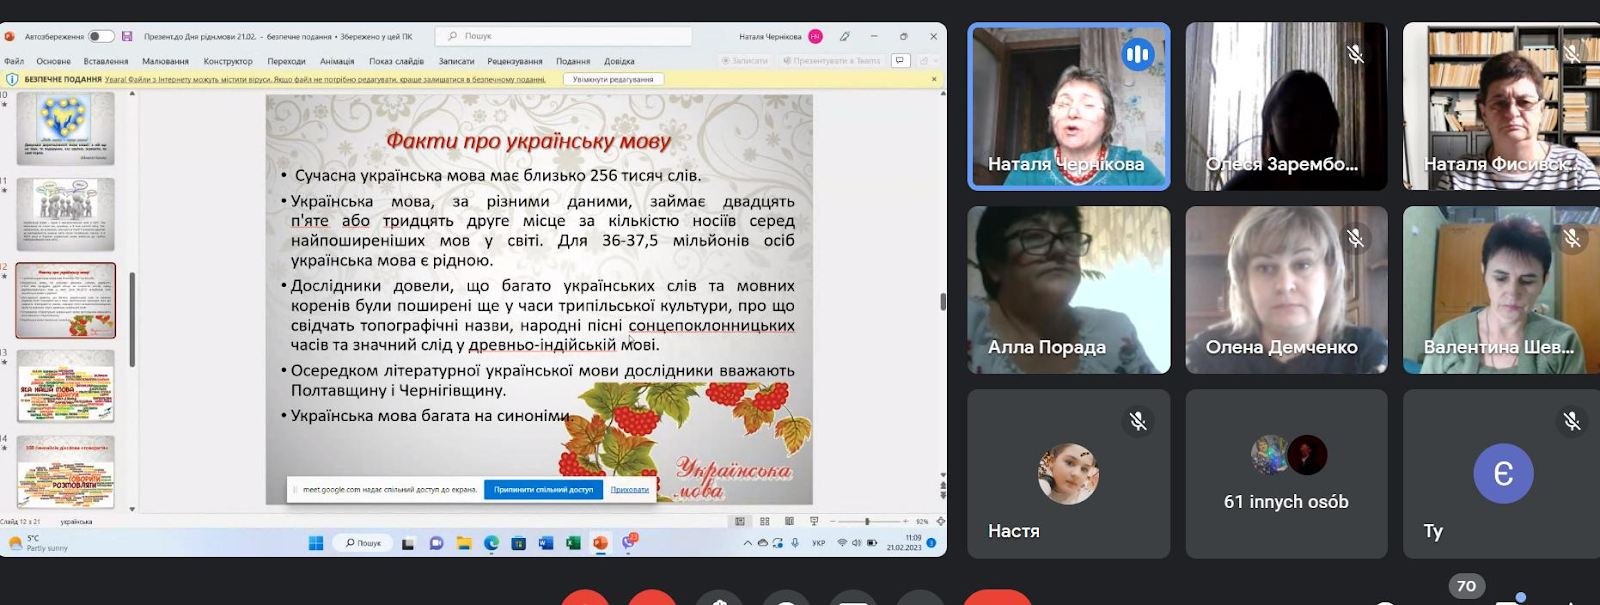Open Task View from the taskbar
Image resolution: width=1600 pixels, height=605 pixels.
pos(408,543)
